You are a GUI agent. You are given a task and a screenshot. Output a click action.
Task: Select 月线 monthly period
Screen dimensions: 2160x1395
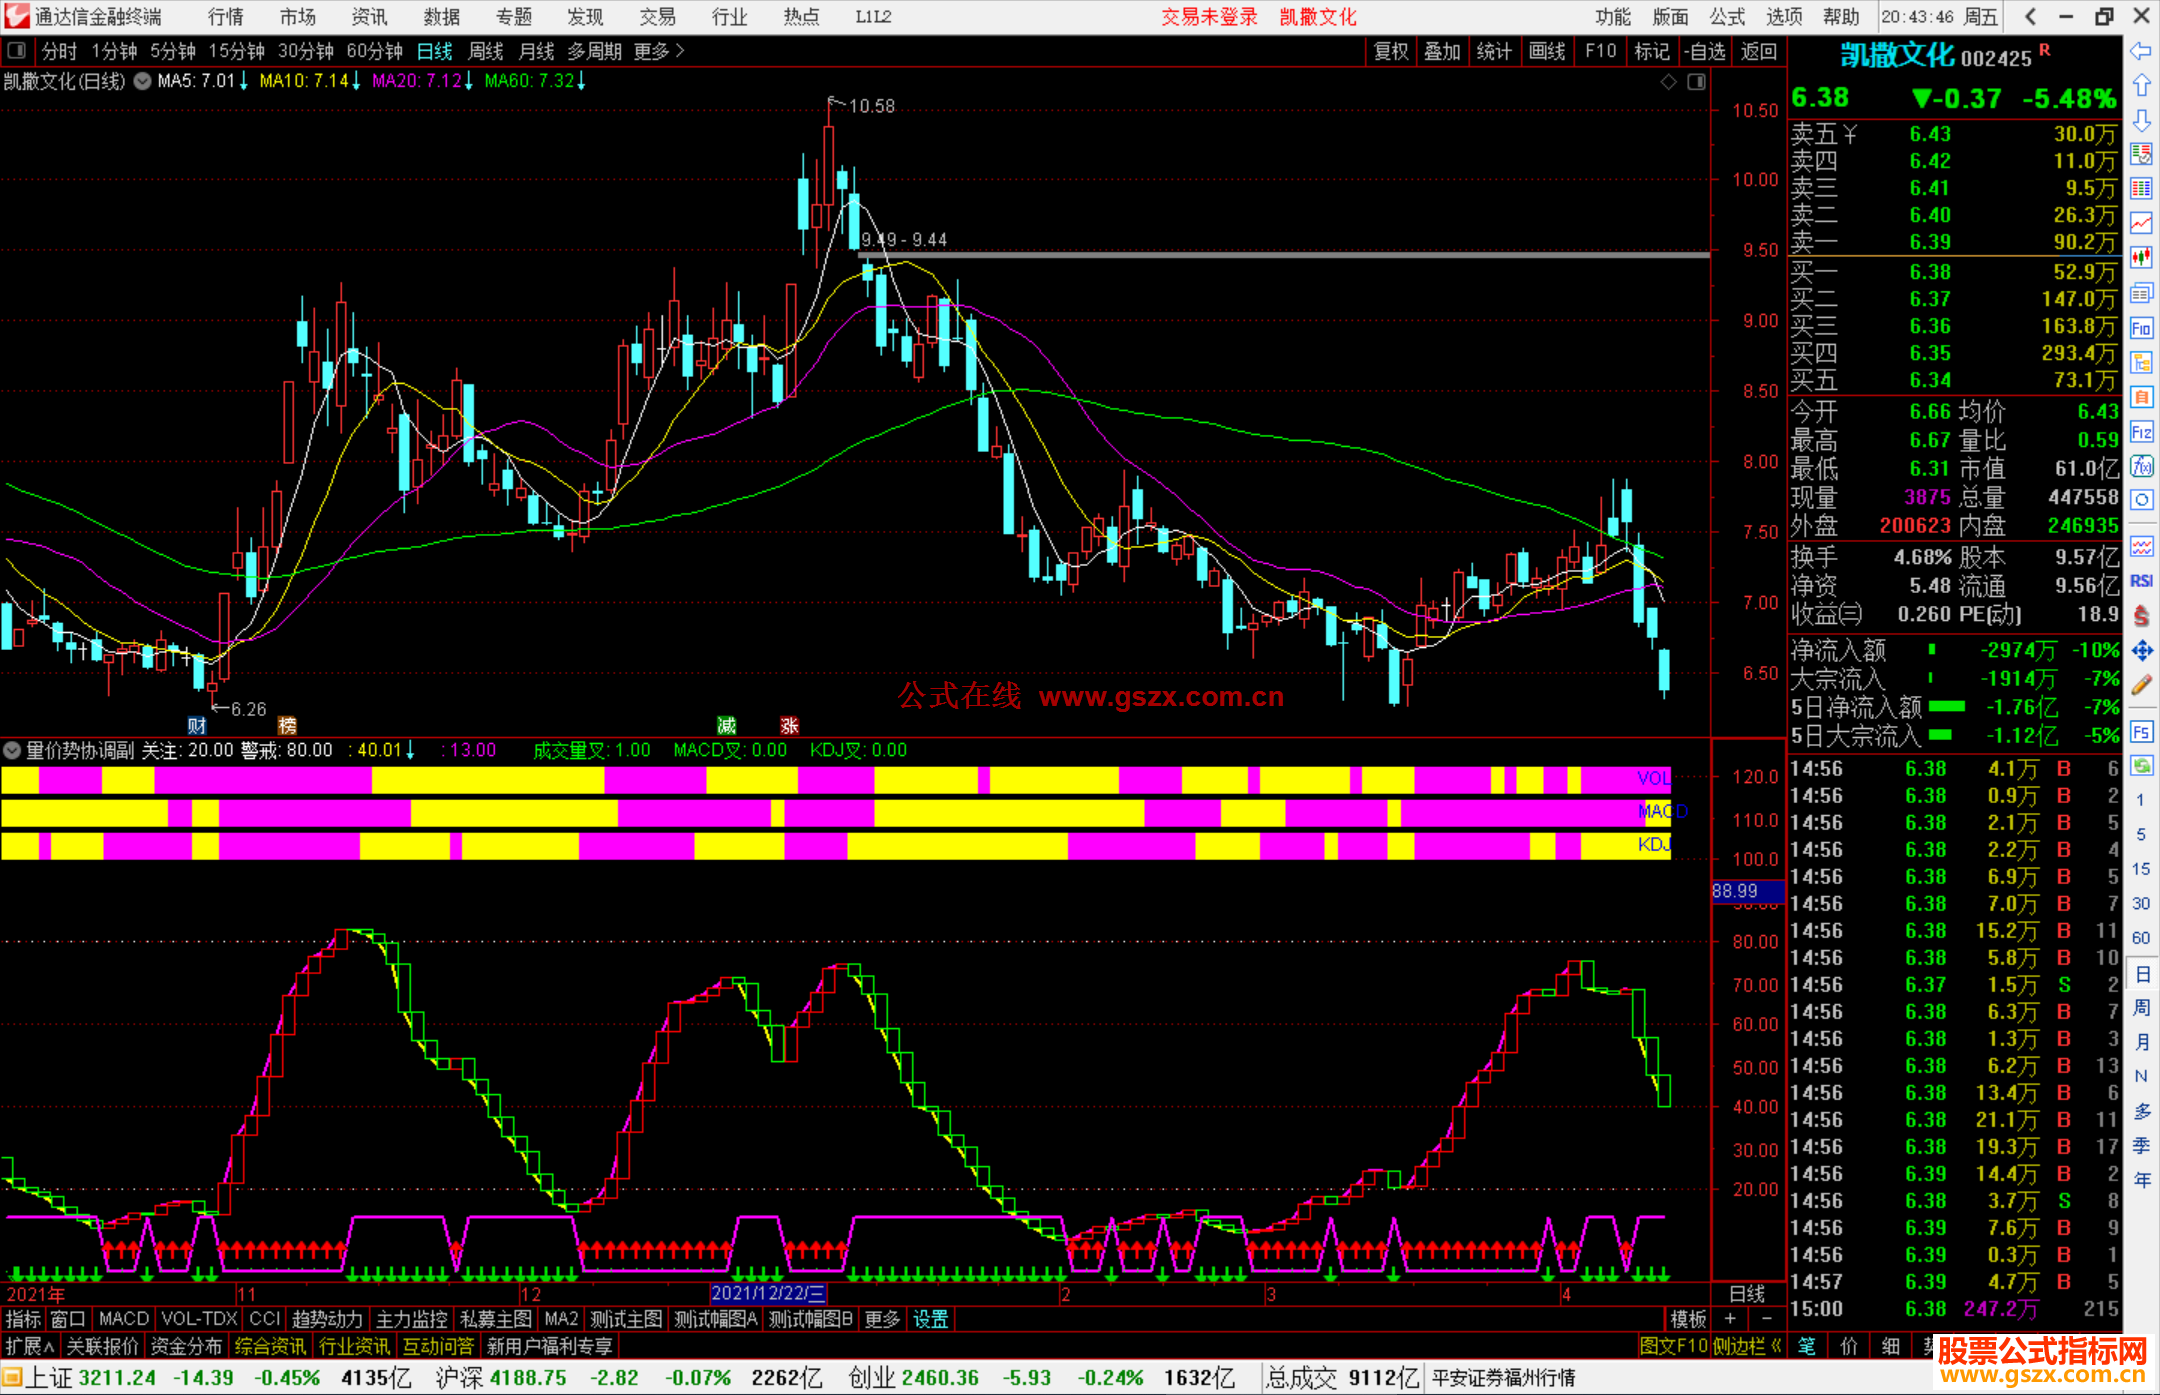click(536, 51)
